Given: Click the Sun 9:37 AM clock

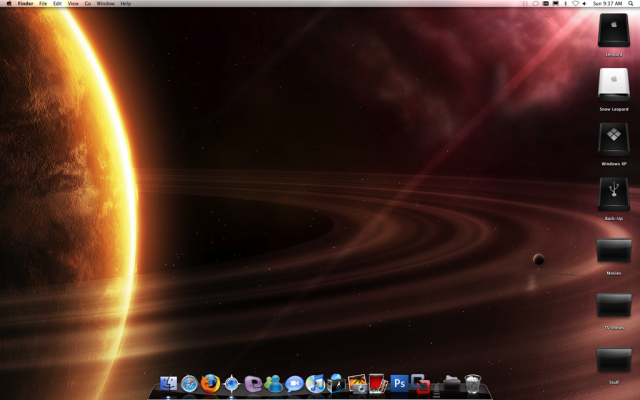Looking at the screenshot, I should [x=607, y=4].
